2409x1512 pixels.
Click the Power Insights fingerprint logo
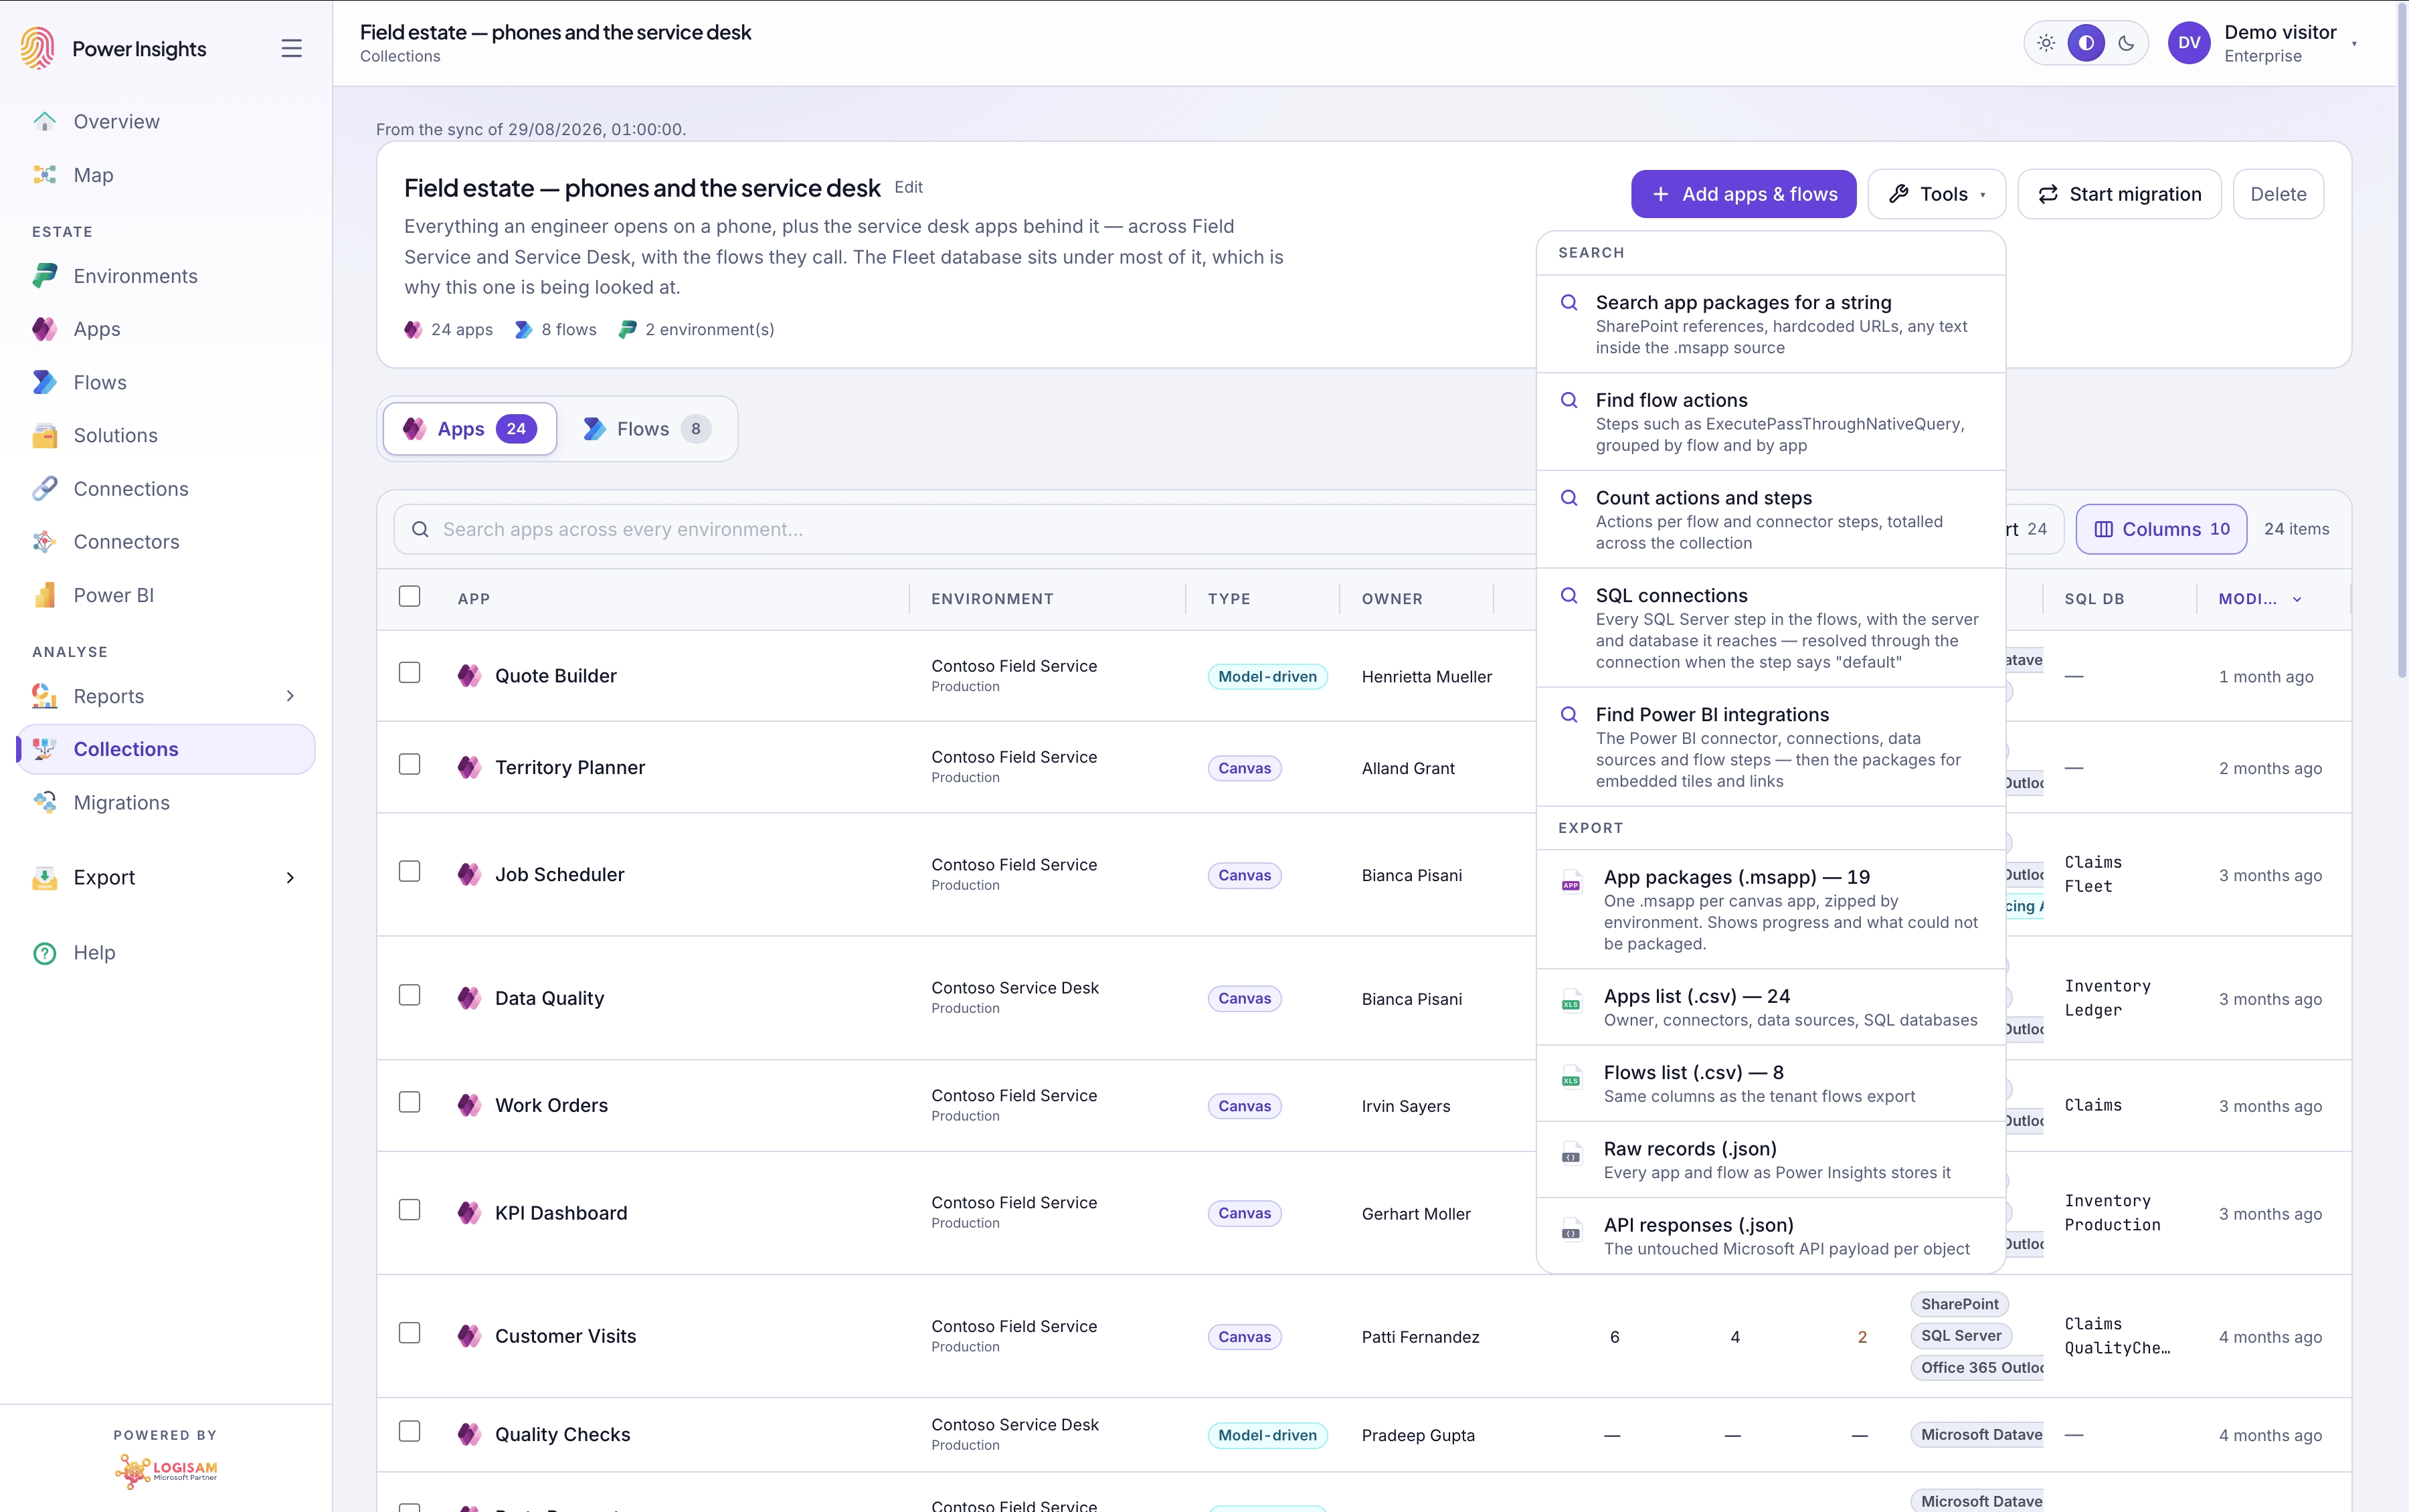tap(37, 48)
